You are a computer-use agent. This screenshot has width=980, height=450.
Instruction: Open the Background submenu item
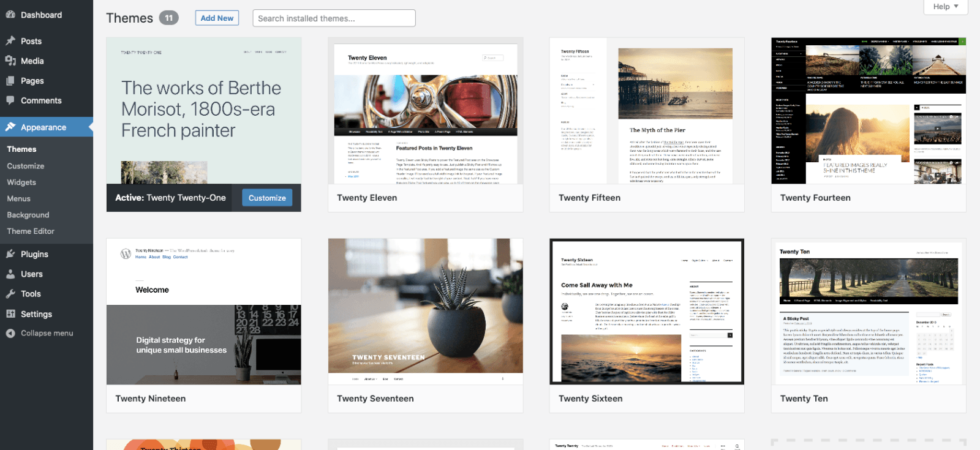[28, 215]
